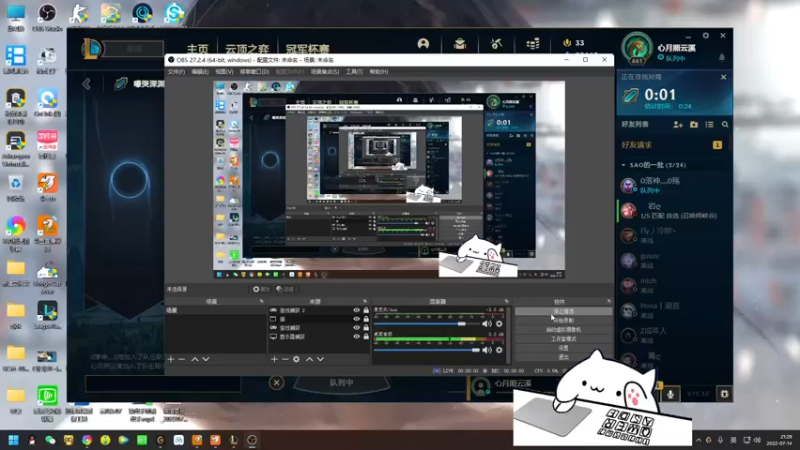Toggle lock of third OBS source
Image resolution: width=800 pixels, height=450 pixels.
(x=366, y=328)
